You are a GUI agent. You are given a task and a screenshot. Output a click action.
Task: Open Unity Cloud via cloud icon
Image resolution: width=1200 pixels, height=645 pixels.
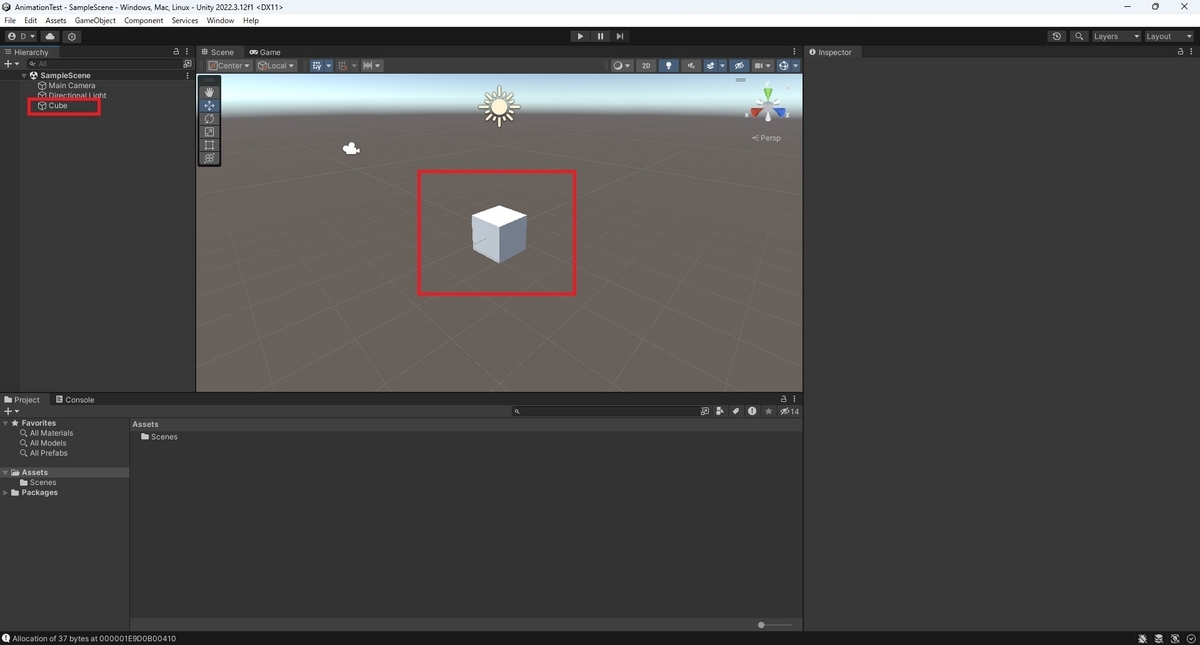pyautogui.click(x=50, y=36)
